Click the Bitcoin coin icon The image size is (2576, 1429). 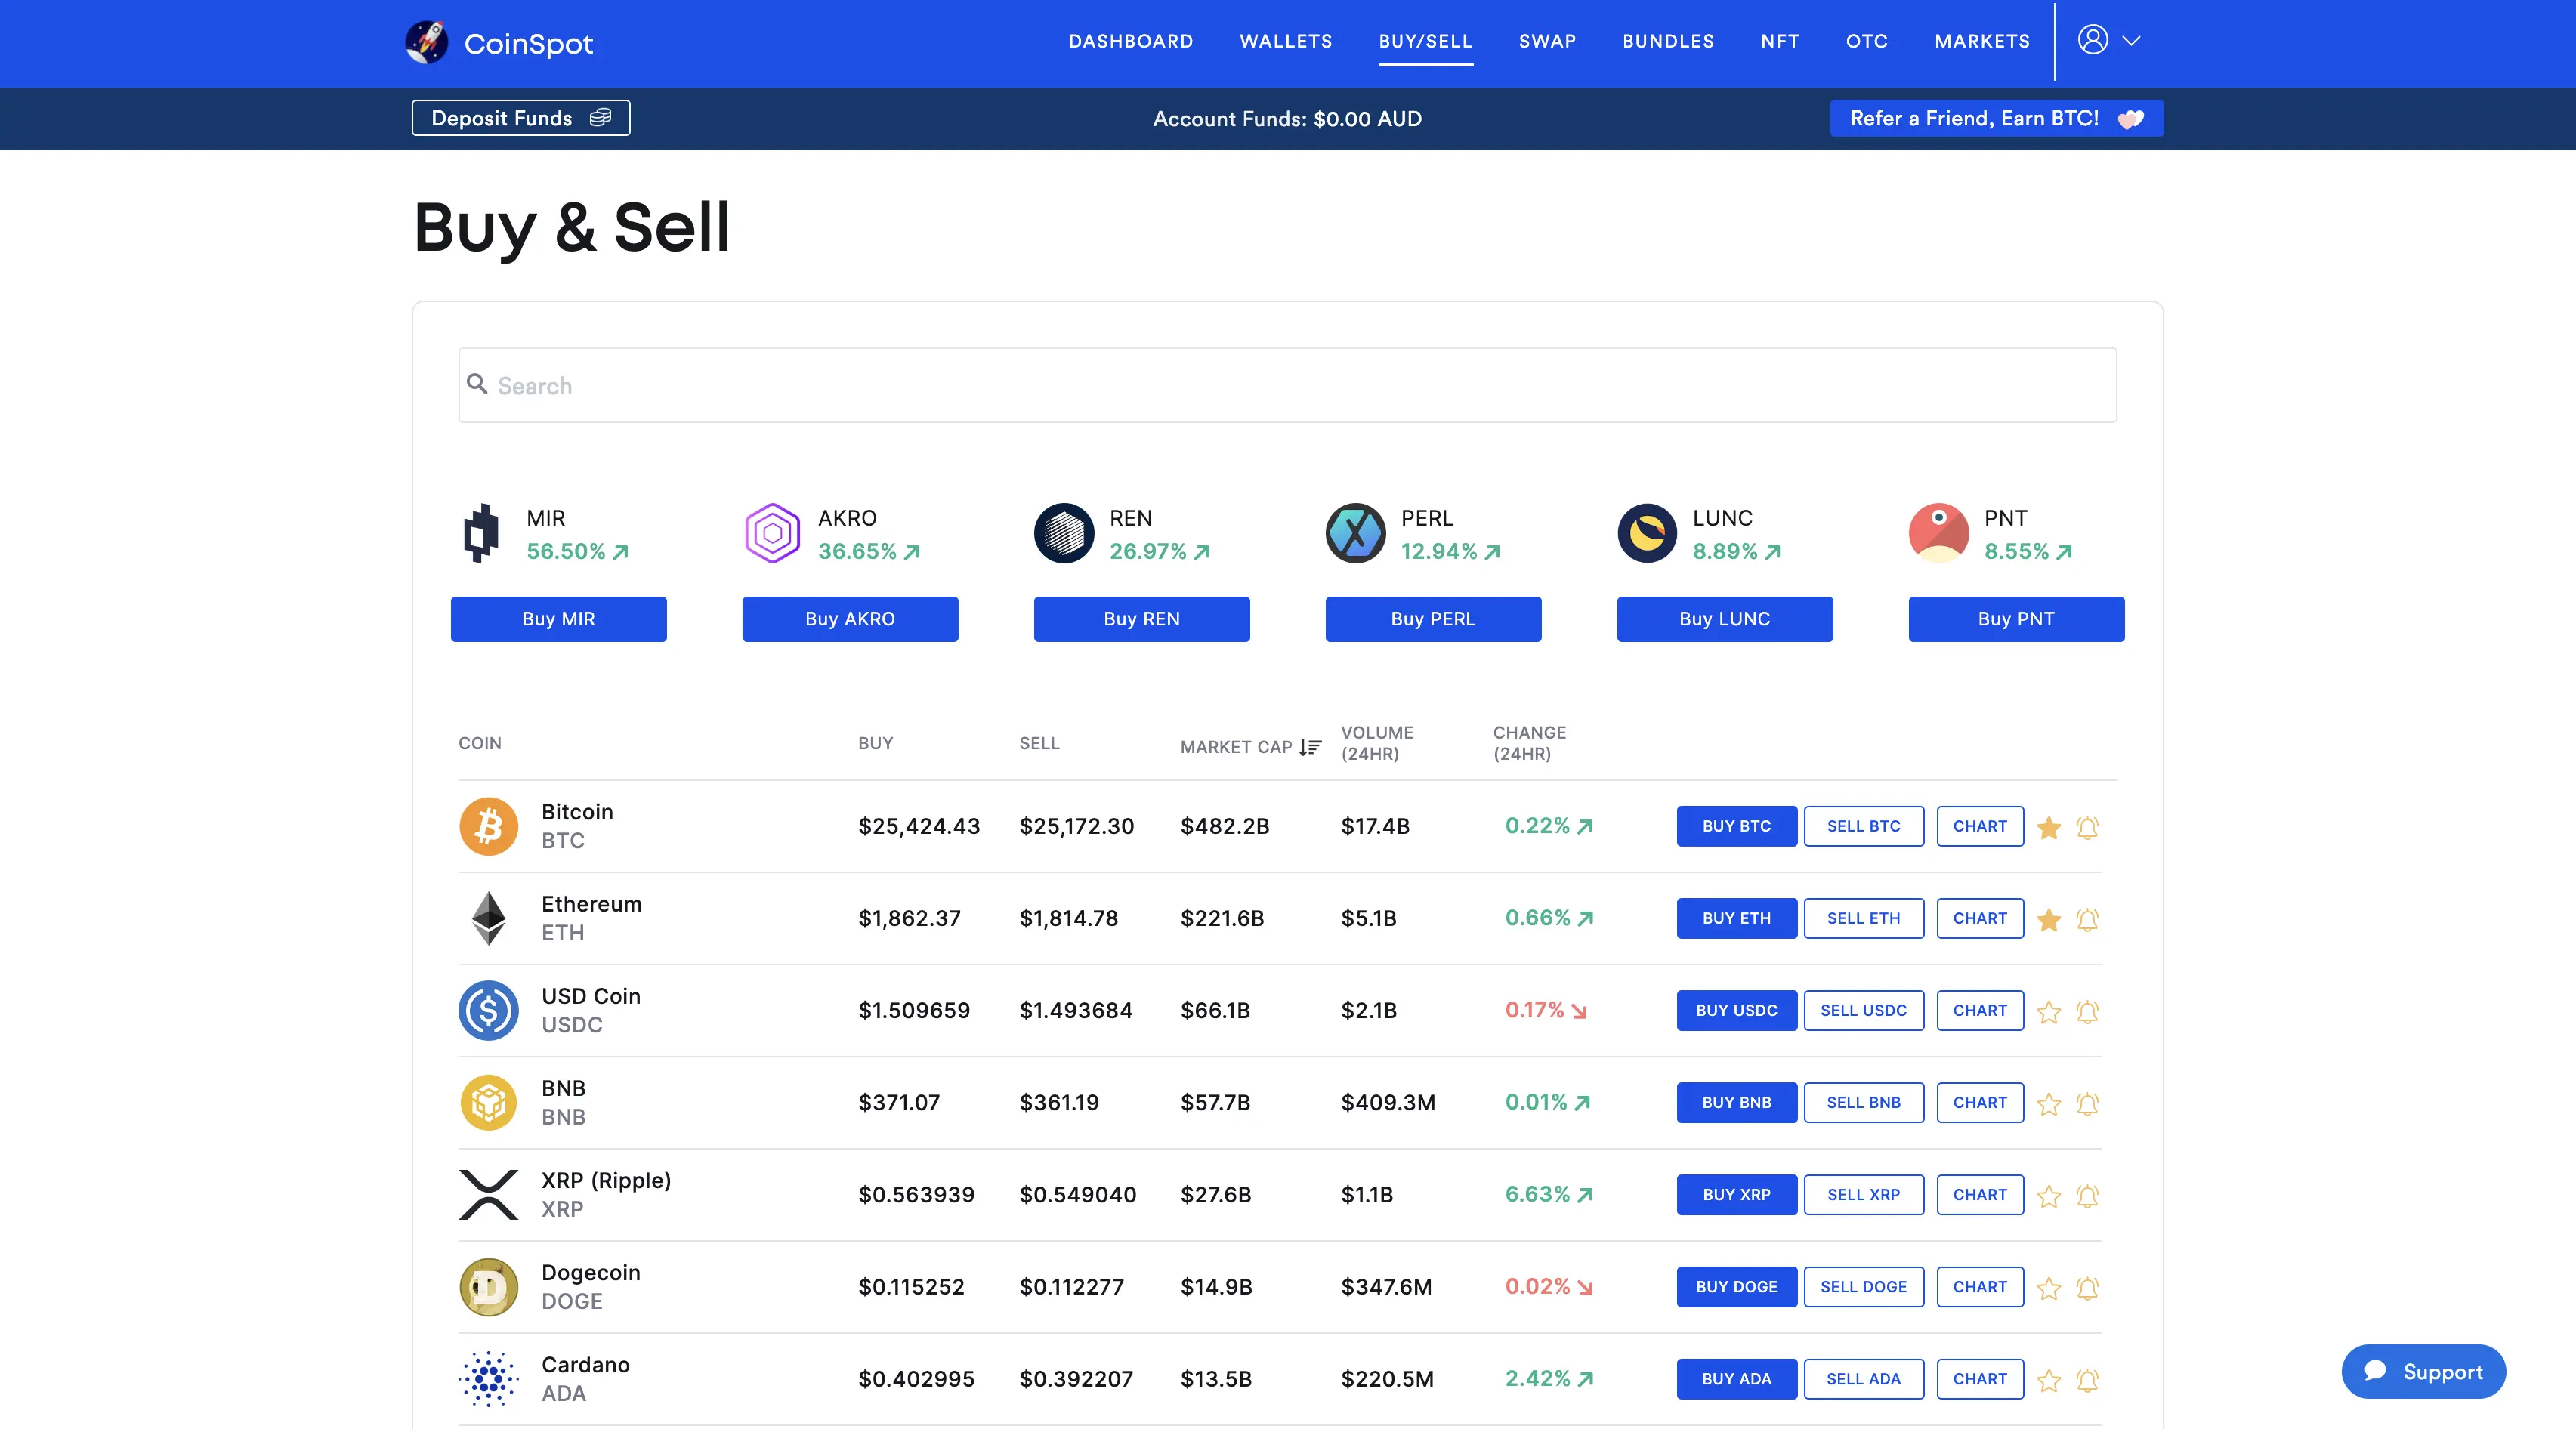(488, 826)
